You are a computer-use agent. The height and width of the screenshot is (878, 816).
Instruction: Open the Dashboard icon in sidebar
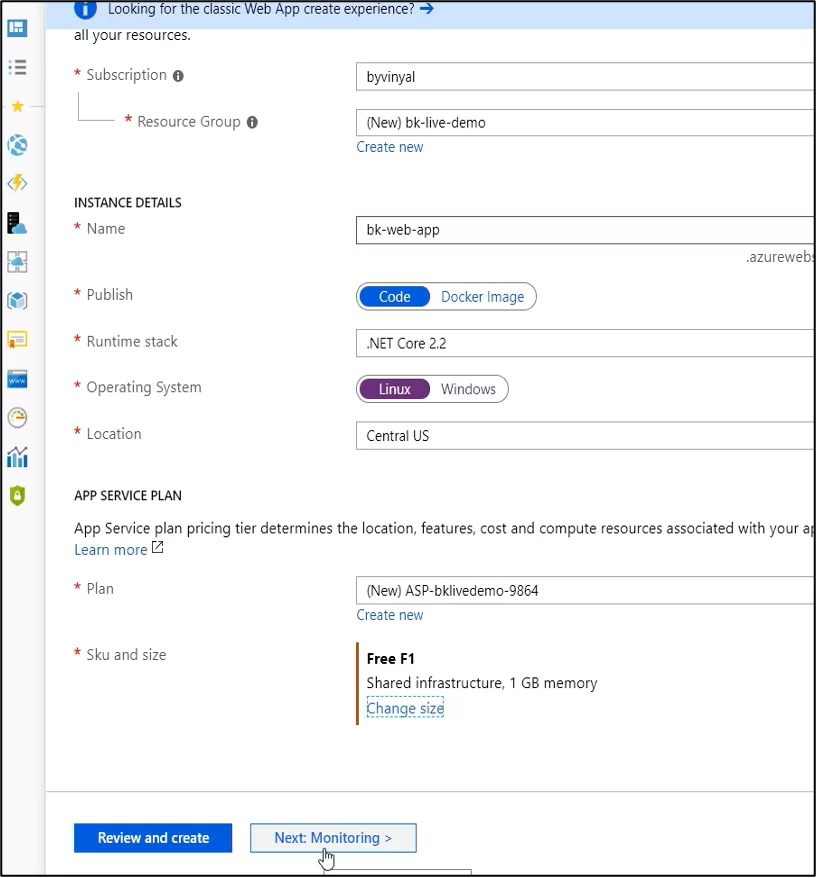(17, 28)
